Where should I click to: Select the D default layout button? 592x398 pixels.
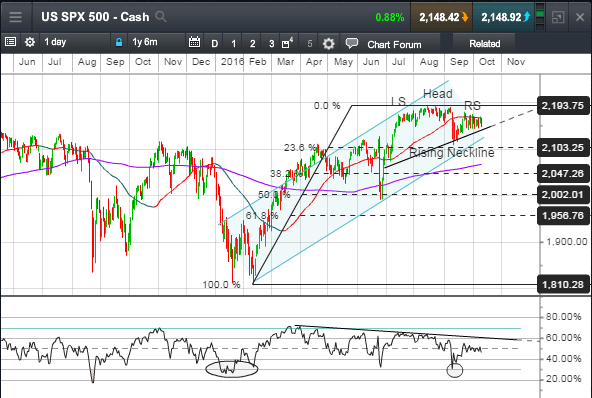pos(214,43)
